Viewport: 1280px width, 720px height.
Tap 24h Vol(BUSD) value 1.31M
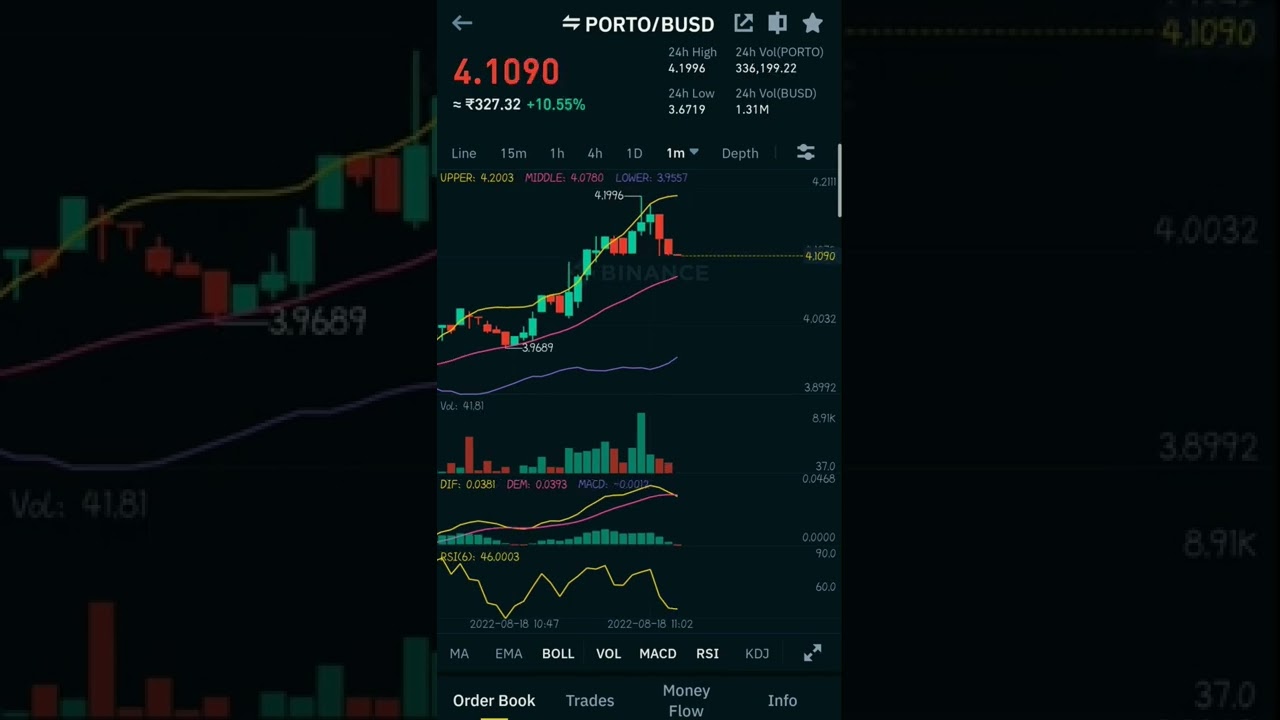[x=751, y=109]
